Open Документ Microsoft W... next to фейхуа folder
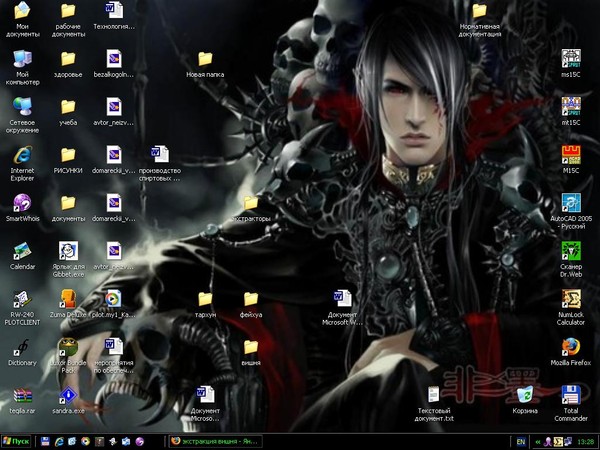Screen dimensions: 600x450 (x=342, y=308)
